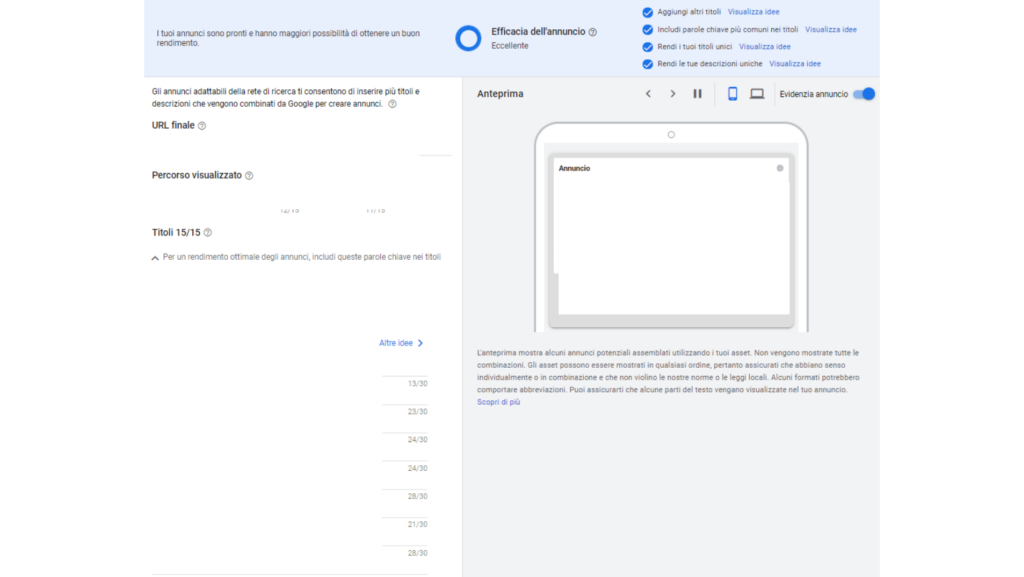Show next ad preview with right arrow

pyautogui.click(x=673, y=94)
